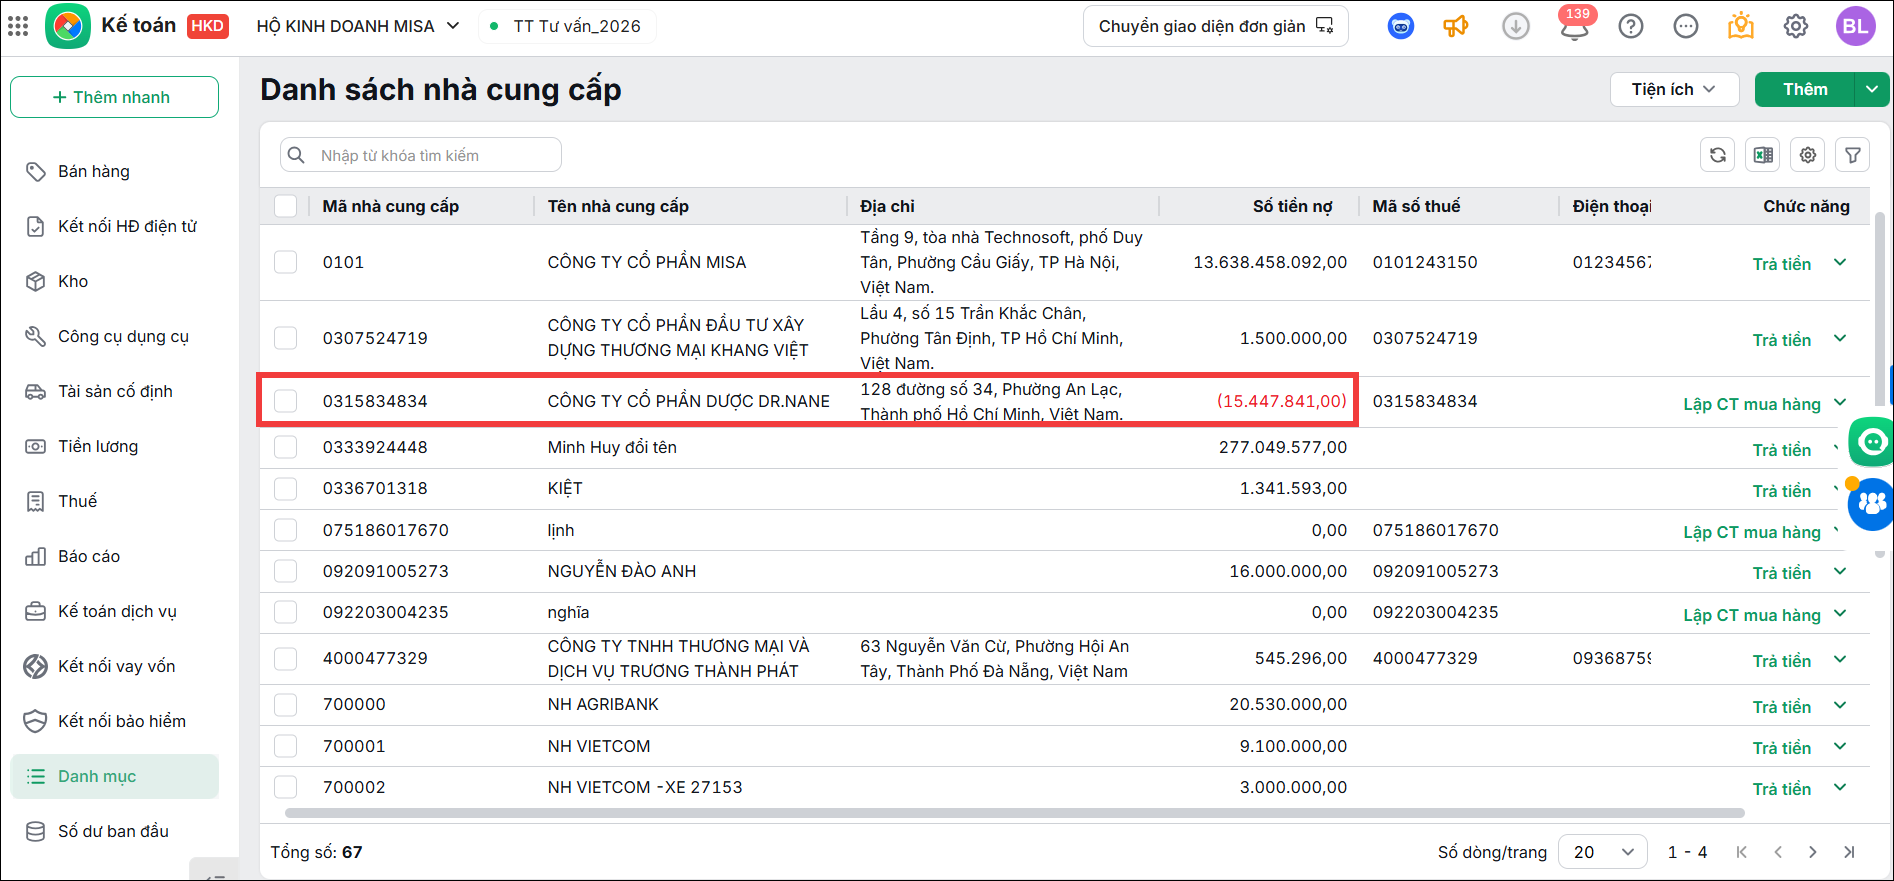Export the supplier list to Excel
1894x881 pixels.
point(1763,155)
